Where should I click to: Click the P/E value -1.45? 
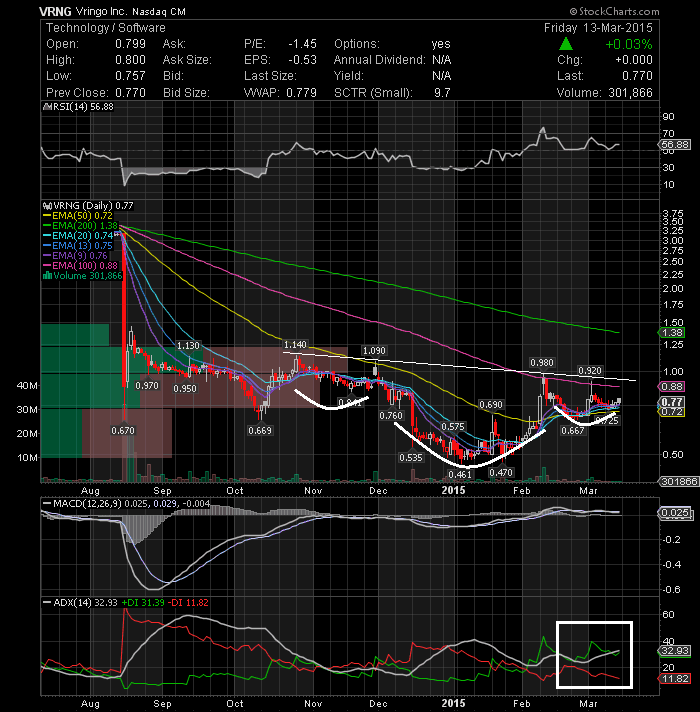pyautogui.click(x=302, y=44)
